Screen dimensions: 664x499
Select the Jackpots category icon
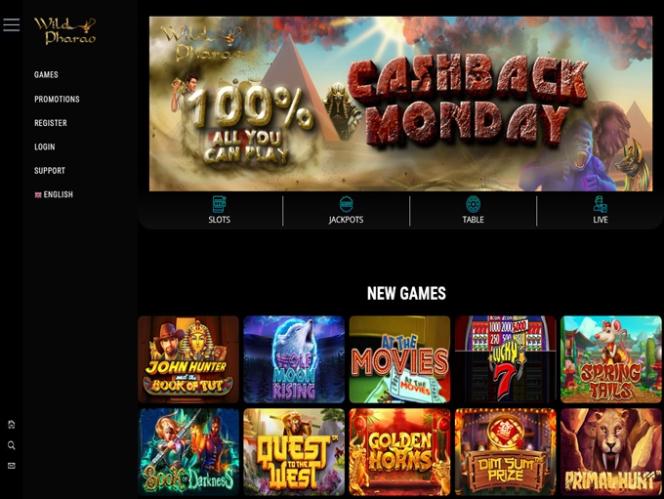click(346, 205)
